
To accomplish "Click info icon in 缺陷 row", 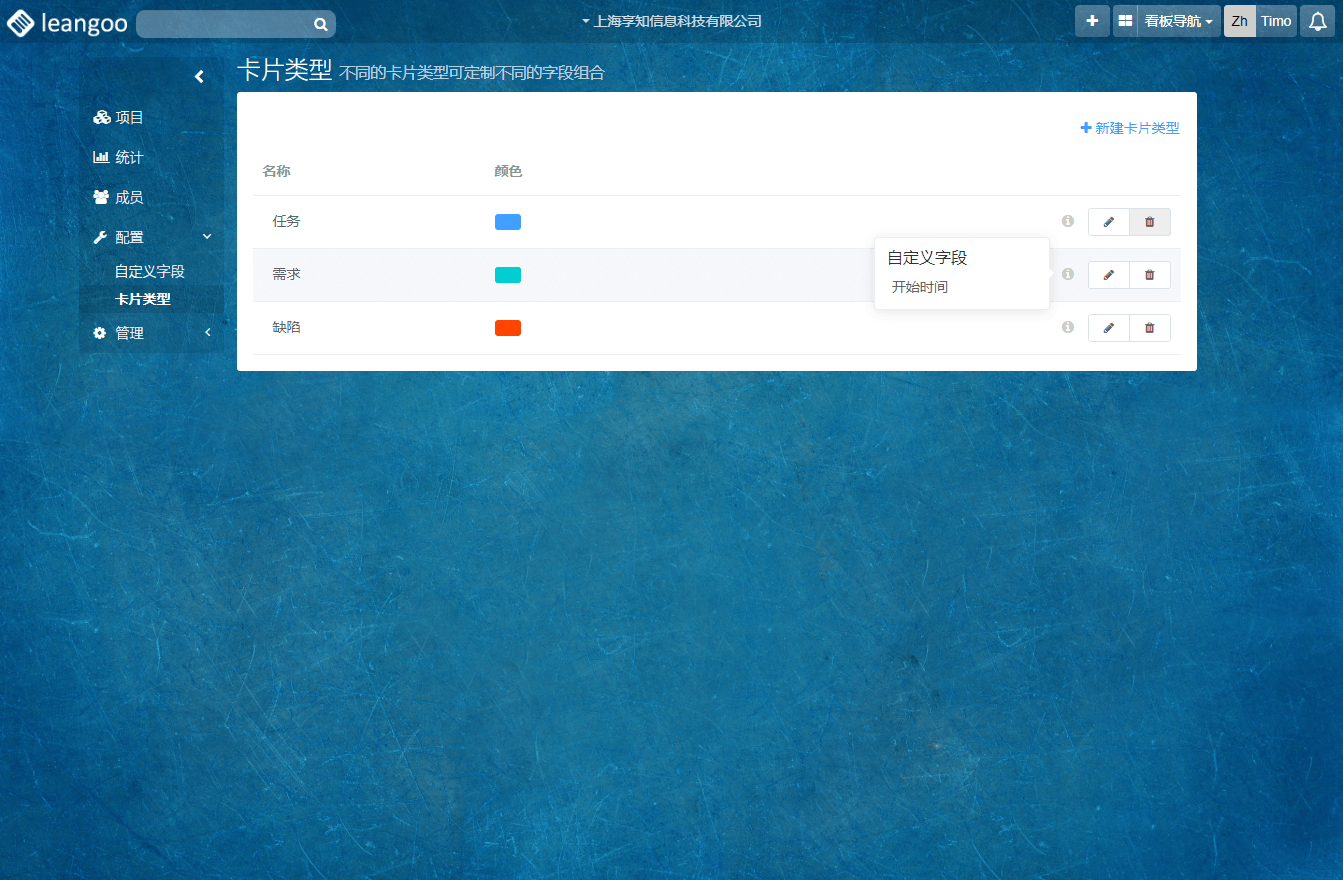I will tap(1067, 327).
